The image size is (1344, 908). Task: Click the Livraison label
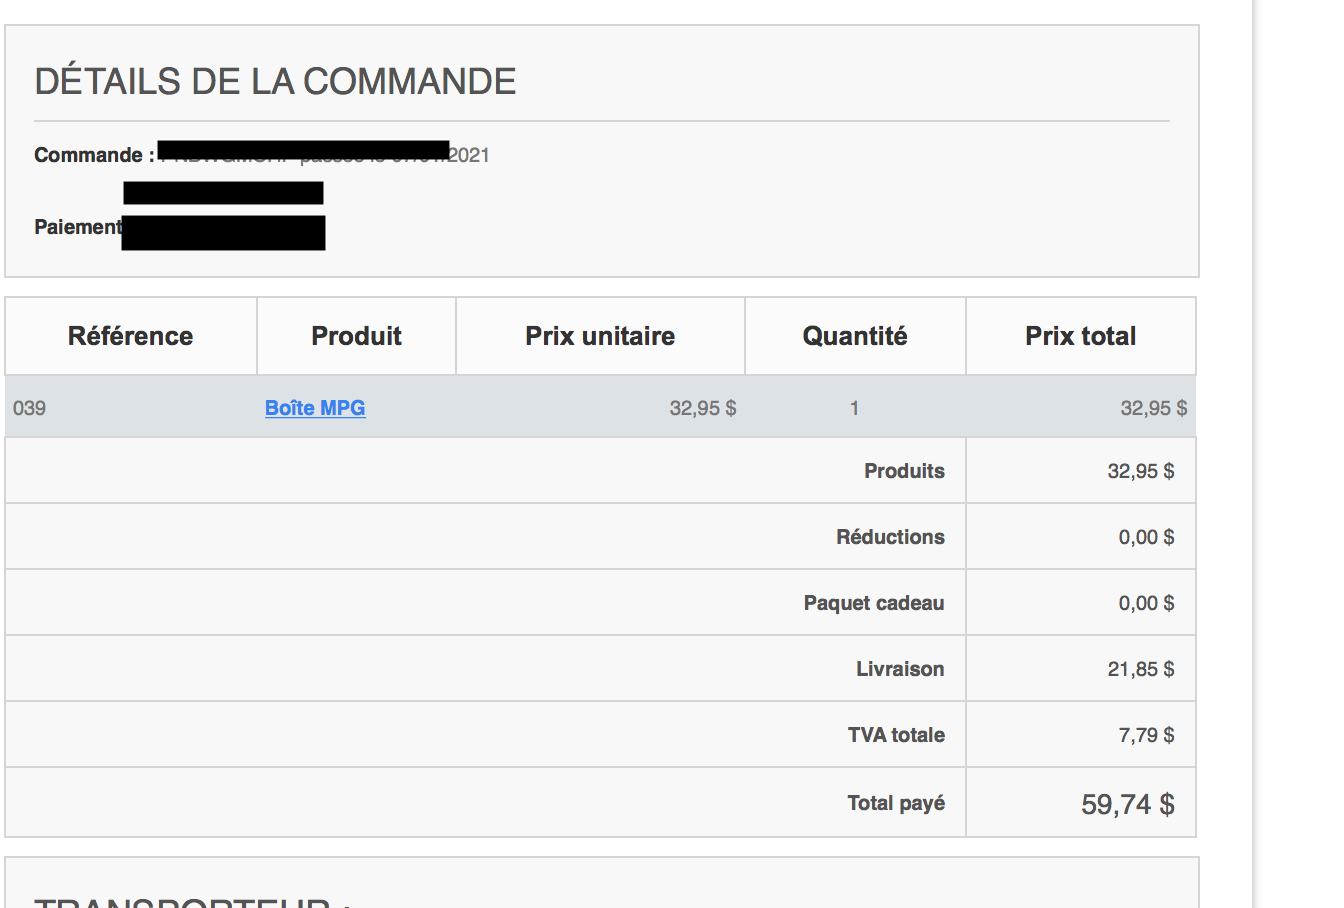900,669
